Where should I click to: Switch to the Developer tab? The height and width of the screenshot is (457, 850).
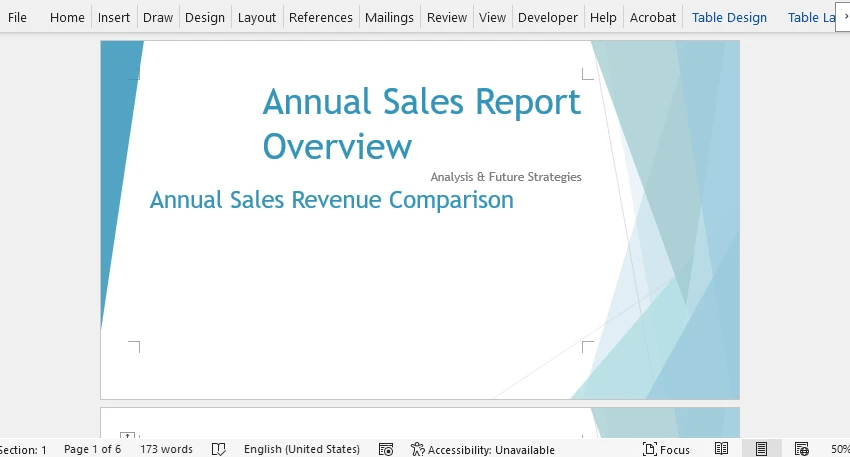(548, 17)
